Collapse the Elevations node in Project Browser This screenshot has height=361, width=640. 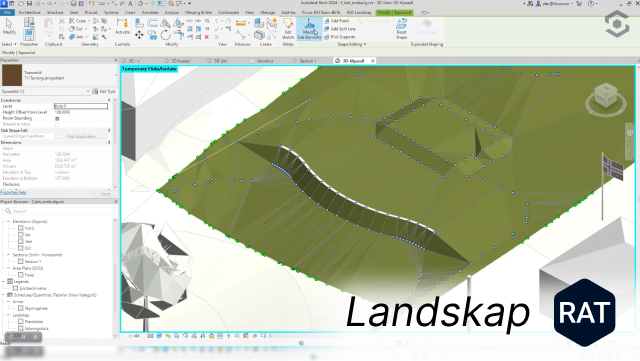coord(9,221)
